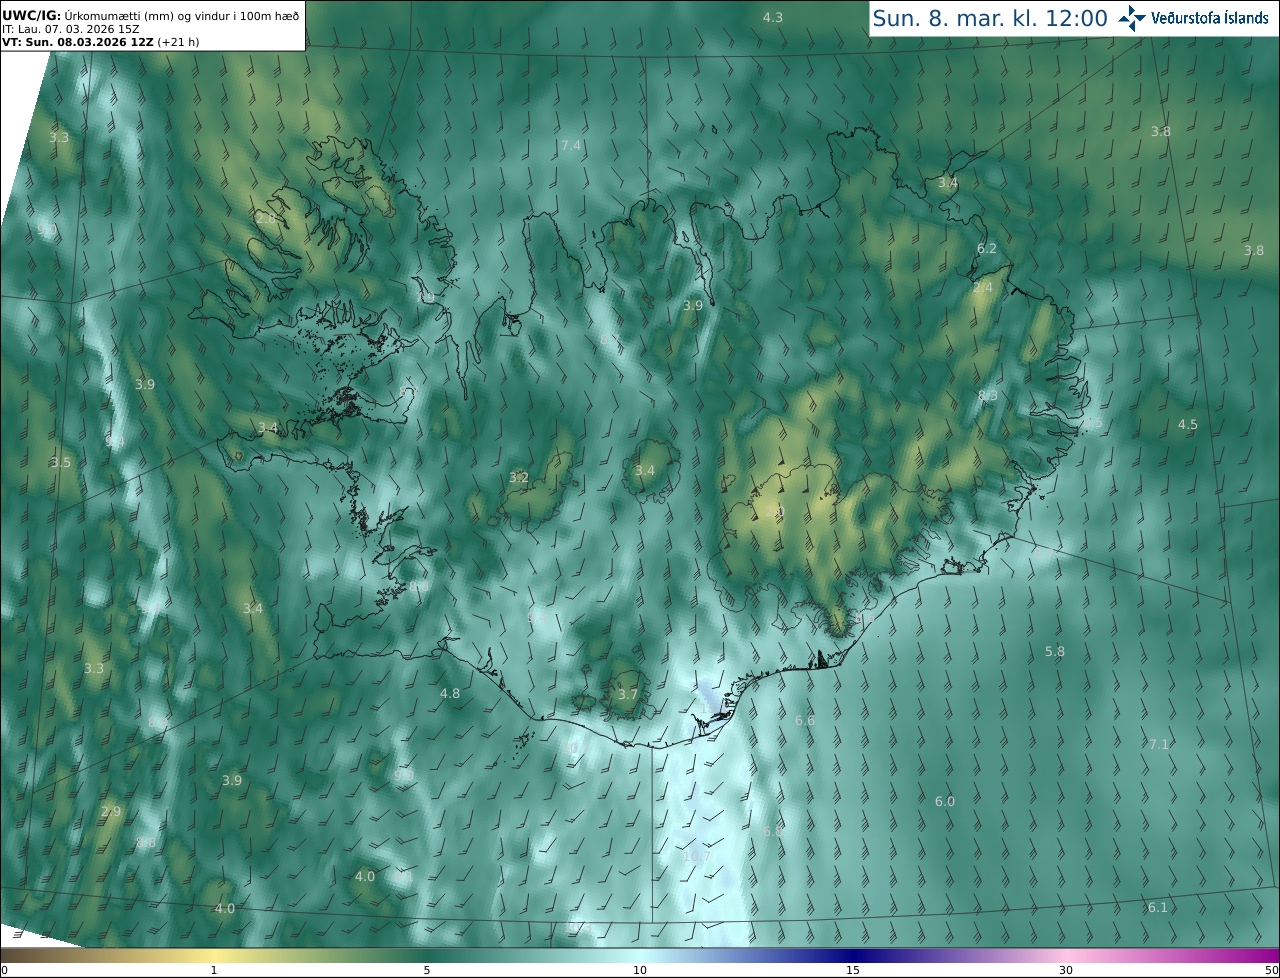Click the 2.4 value in northeast Iceland
Image resolution: width=1280 pixels, height=978 pixels.
[983, 288]
